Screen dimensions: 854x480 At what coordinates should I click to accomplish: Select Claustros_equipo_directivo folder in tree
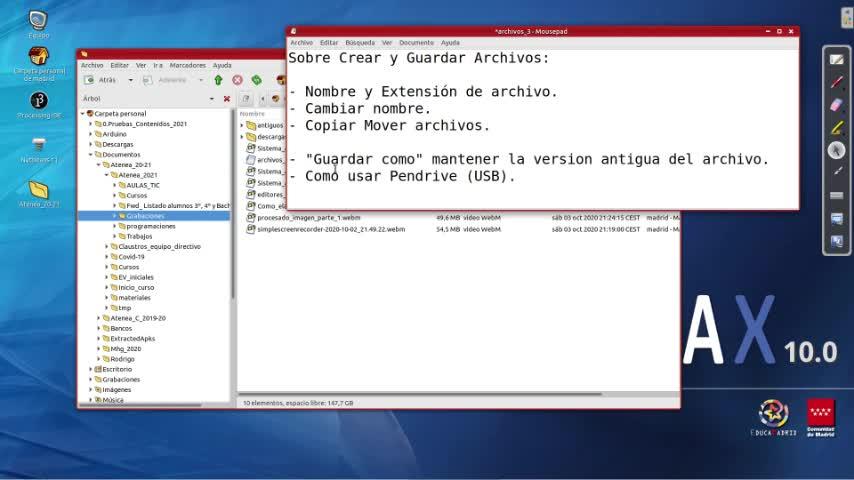pos(159,247)
